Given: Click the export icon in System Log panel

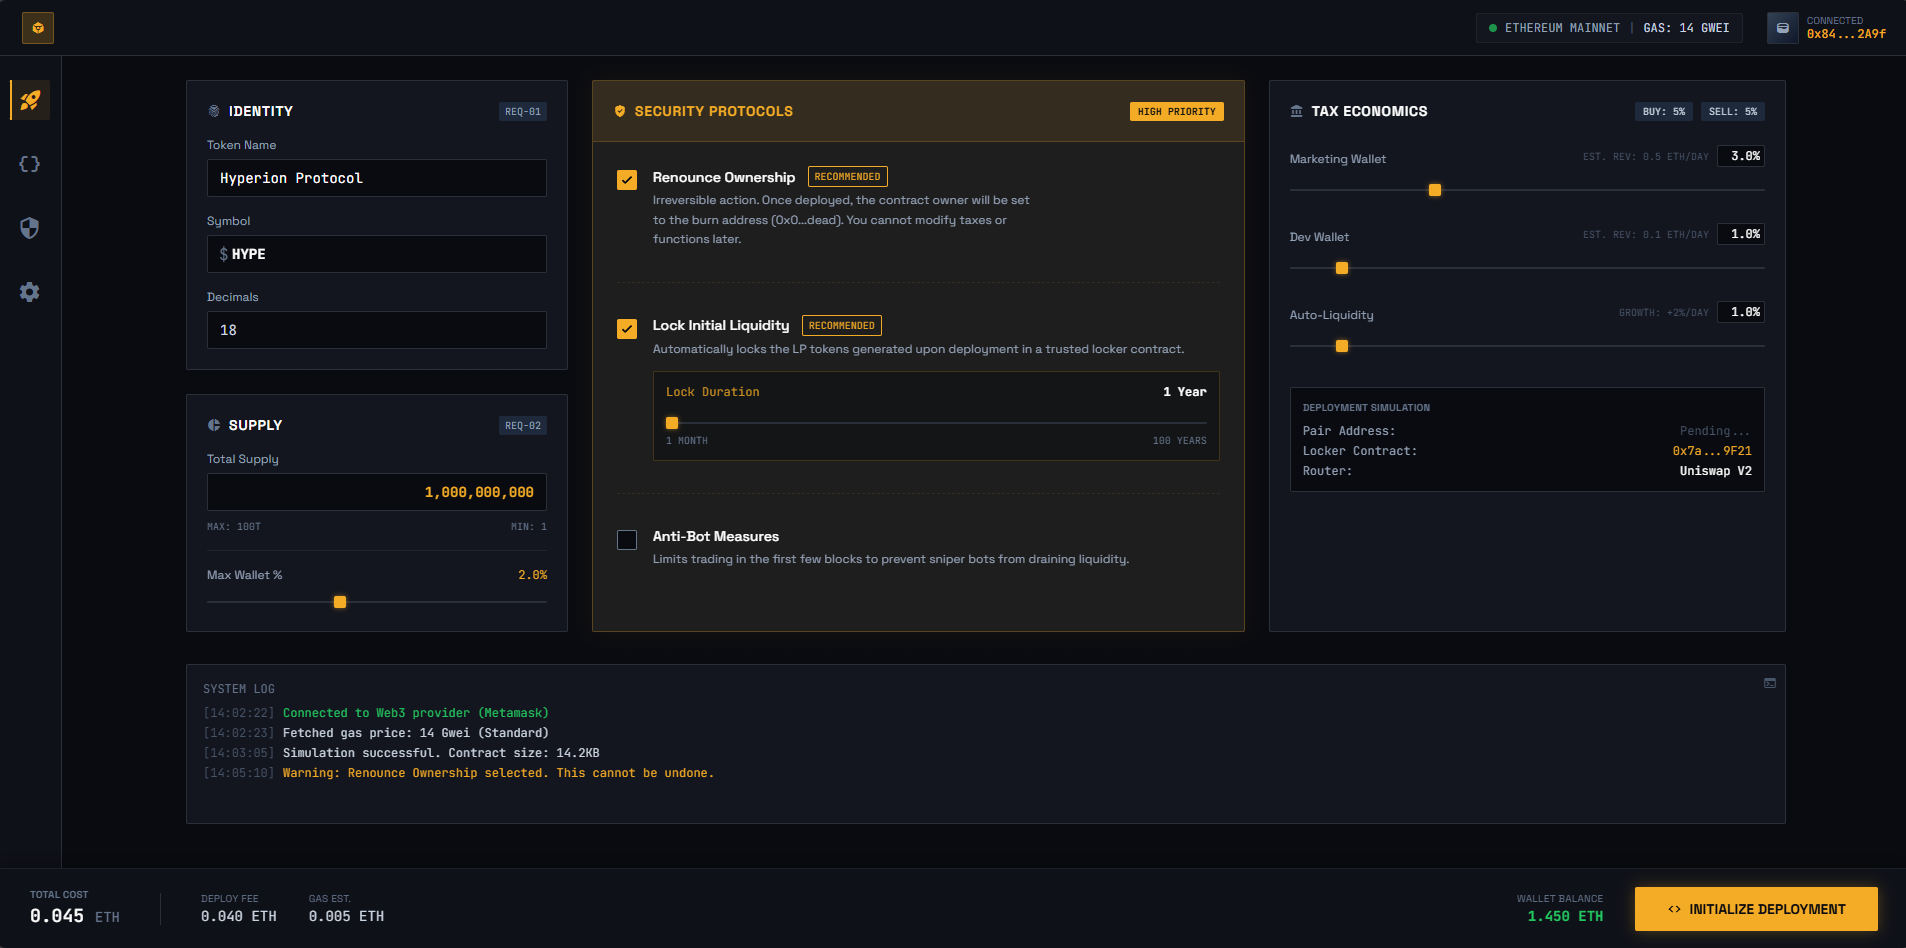Looking at the screenshot, I should [x=1768, y=682].
